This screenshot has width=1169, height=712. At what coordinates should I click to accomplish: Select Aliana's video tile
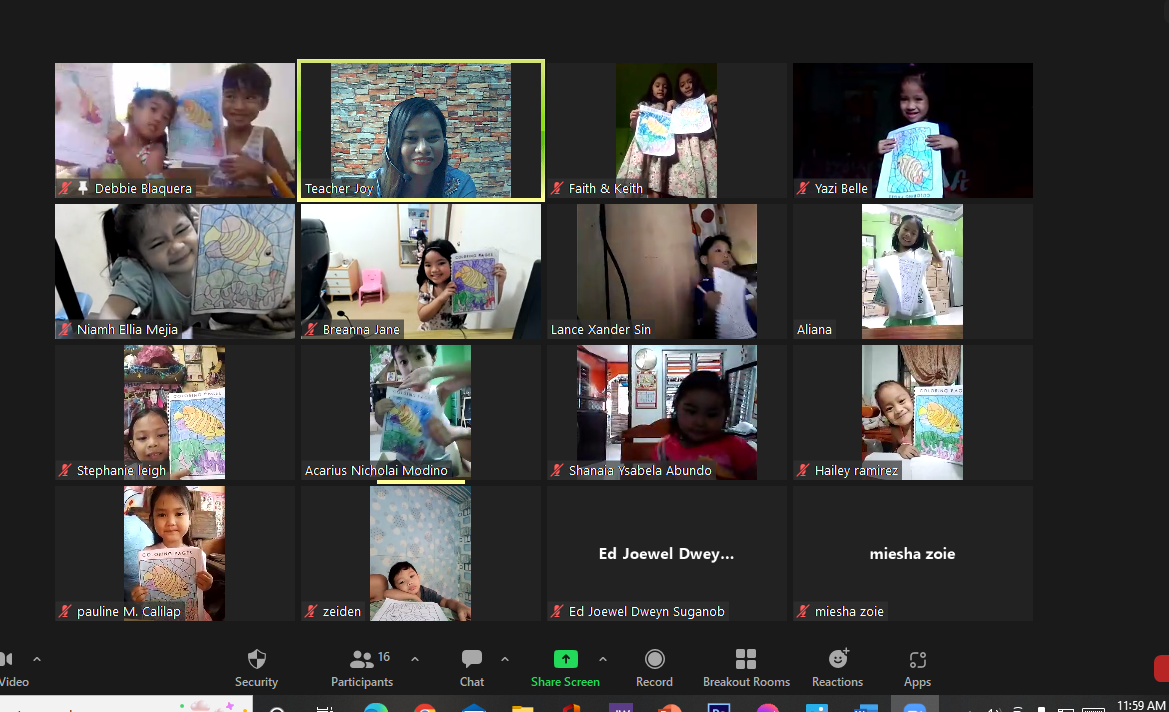tap(913, 271)
